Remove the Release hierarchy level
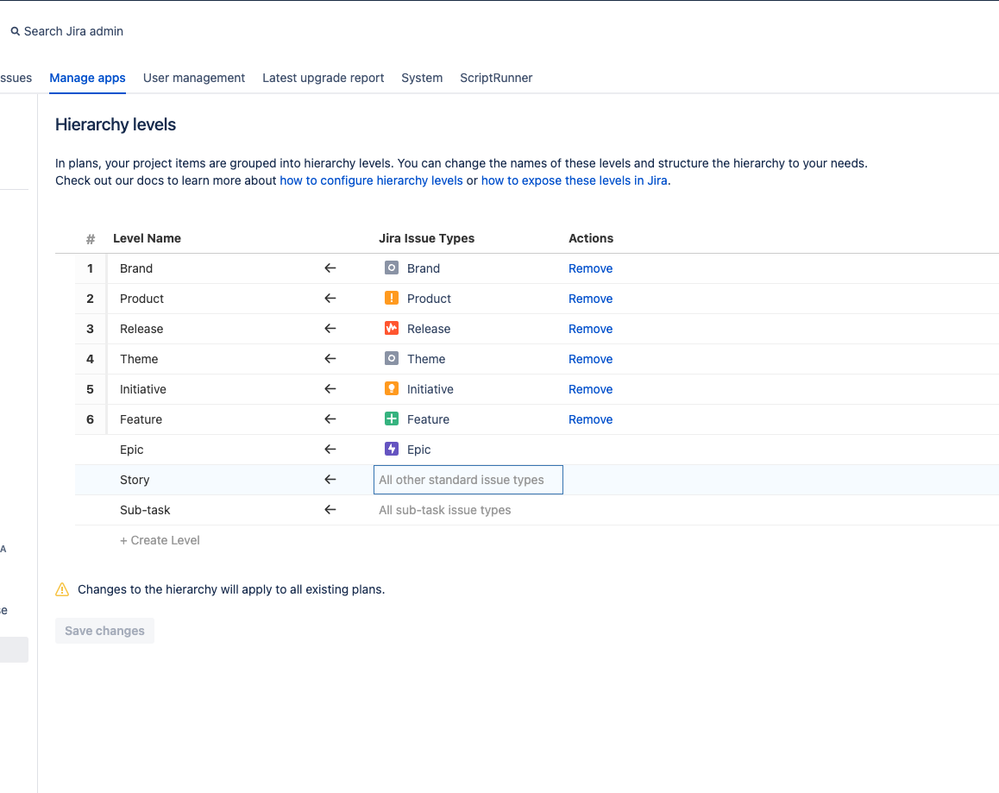This screenshot has height=793, width=999. (591, 329)
